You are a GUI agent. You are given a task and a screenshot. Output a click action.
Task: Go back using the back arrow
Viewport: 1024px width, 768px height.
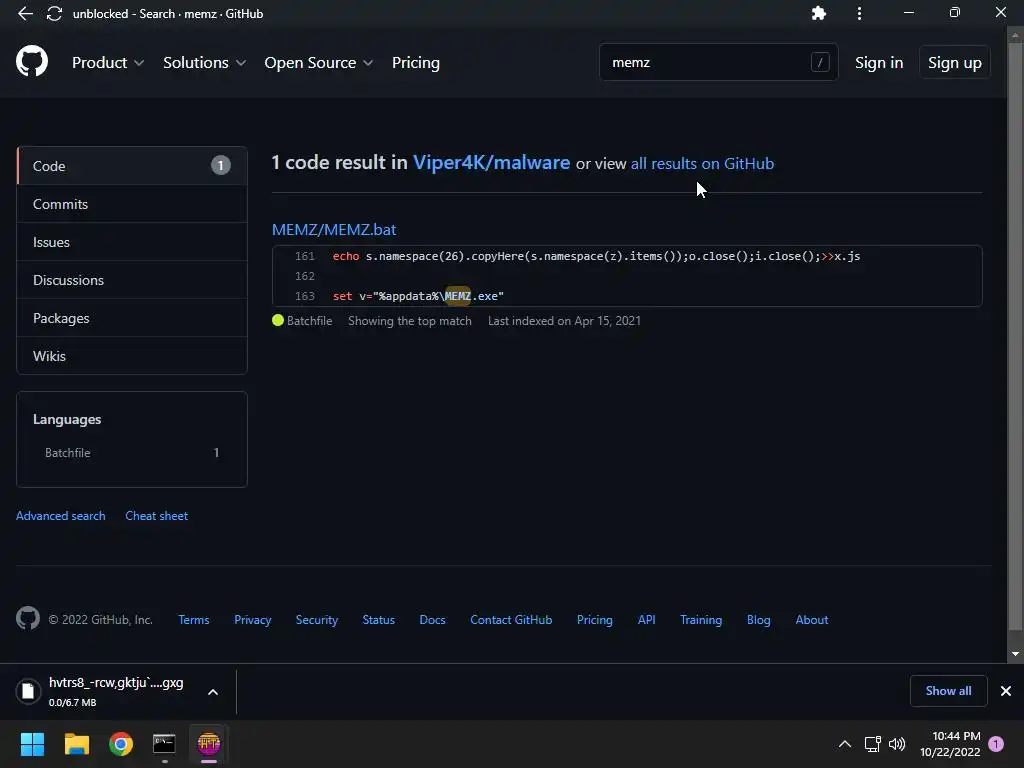tap(25, 13)
